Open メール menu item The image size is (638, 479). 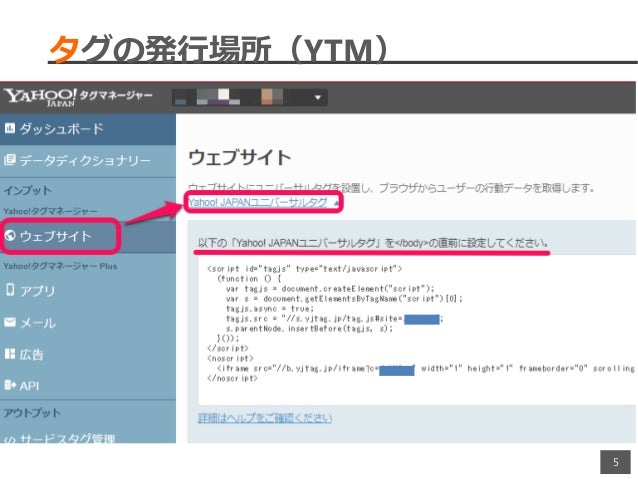tap(88, 323)
